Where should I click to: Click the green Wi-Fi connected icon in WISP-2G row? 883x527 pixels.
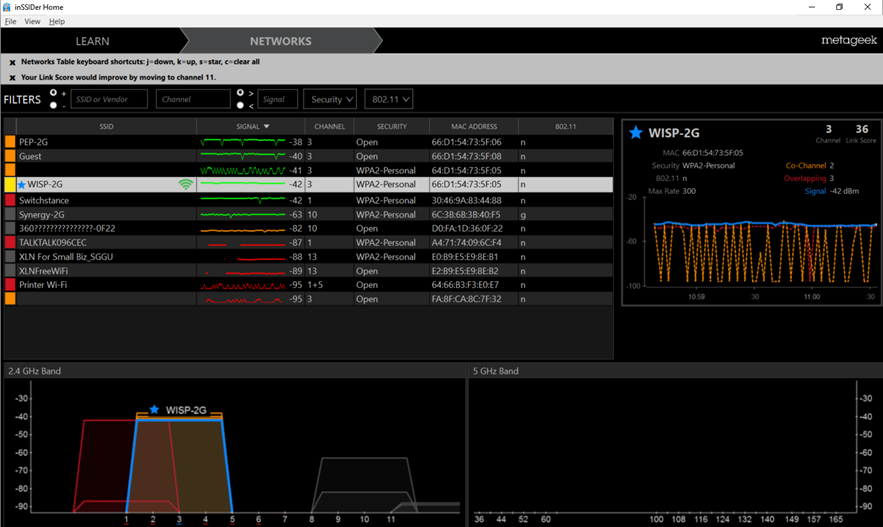click(185, 184)
